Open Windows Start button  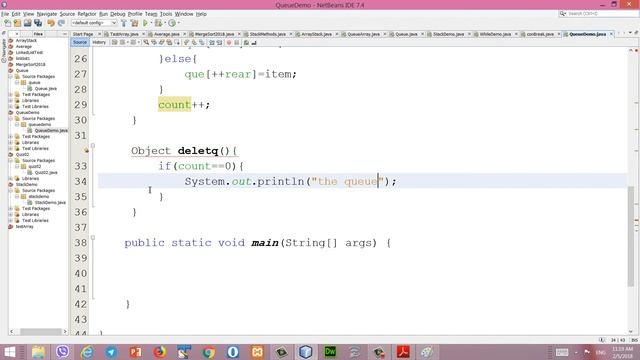(9, 352)
